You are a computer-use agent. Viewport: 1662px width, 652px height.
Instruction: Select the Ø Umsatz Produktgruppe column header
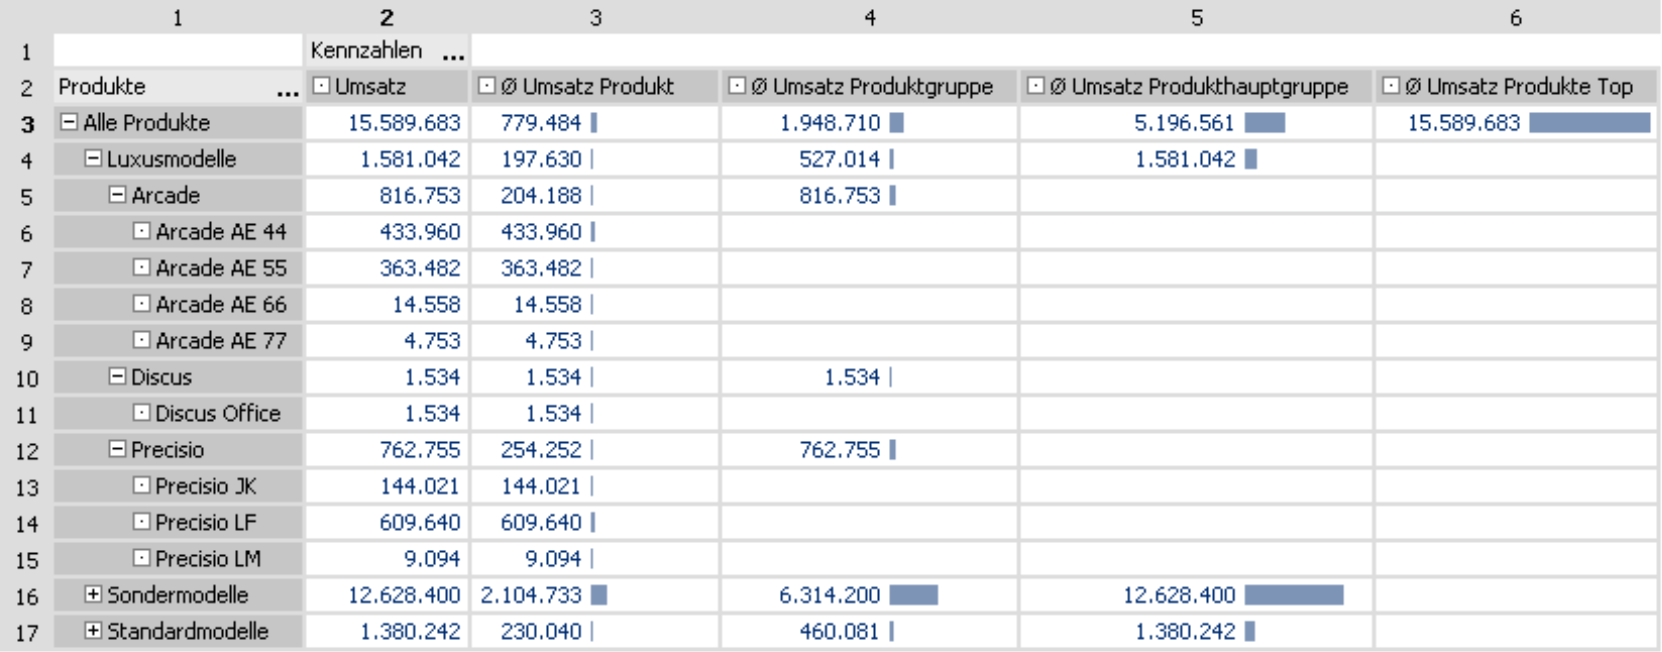coord(869,86)
